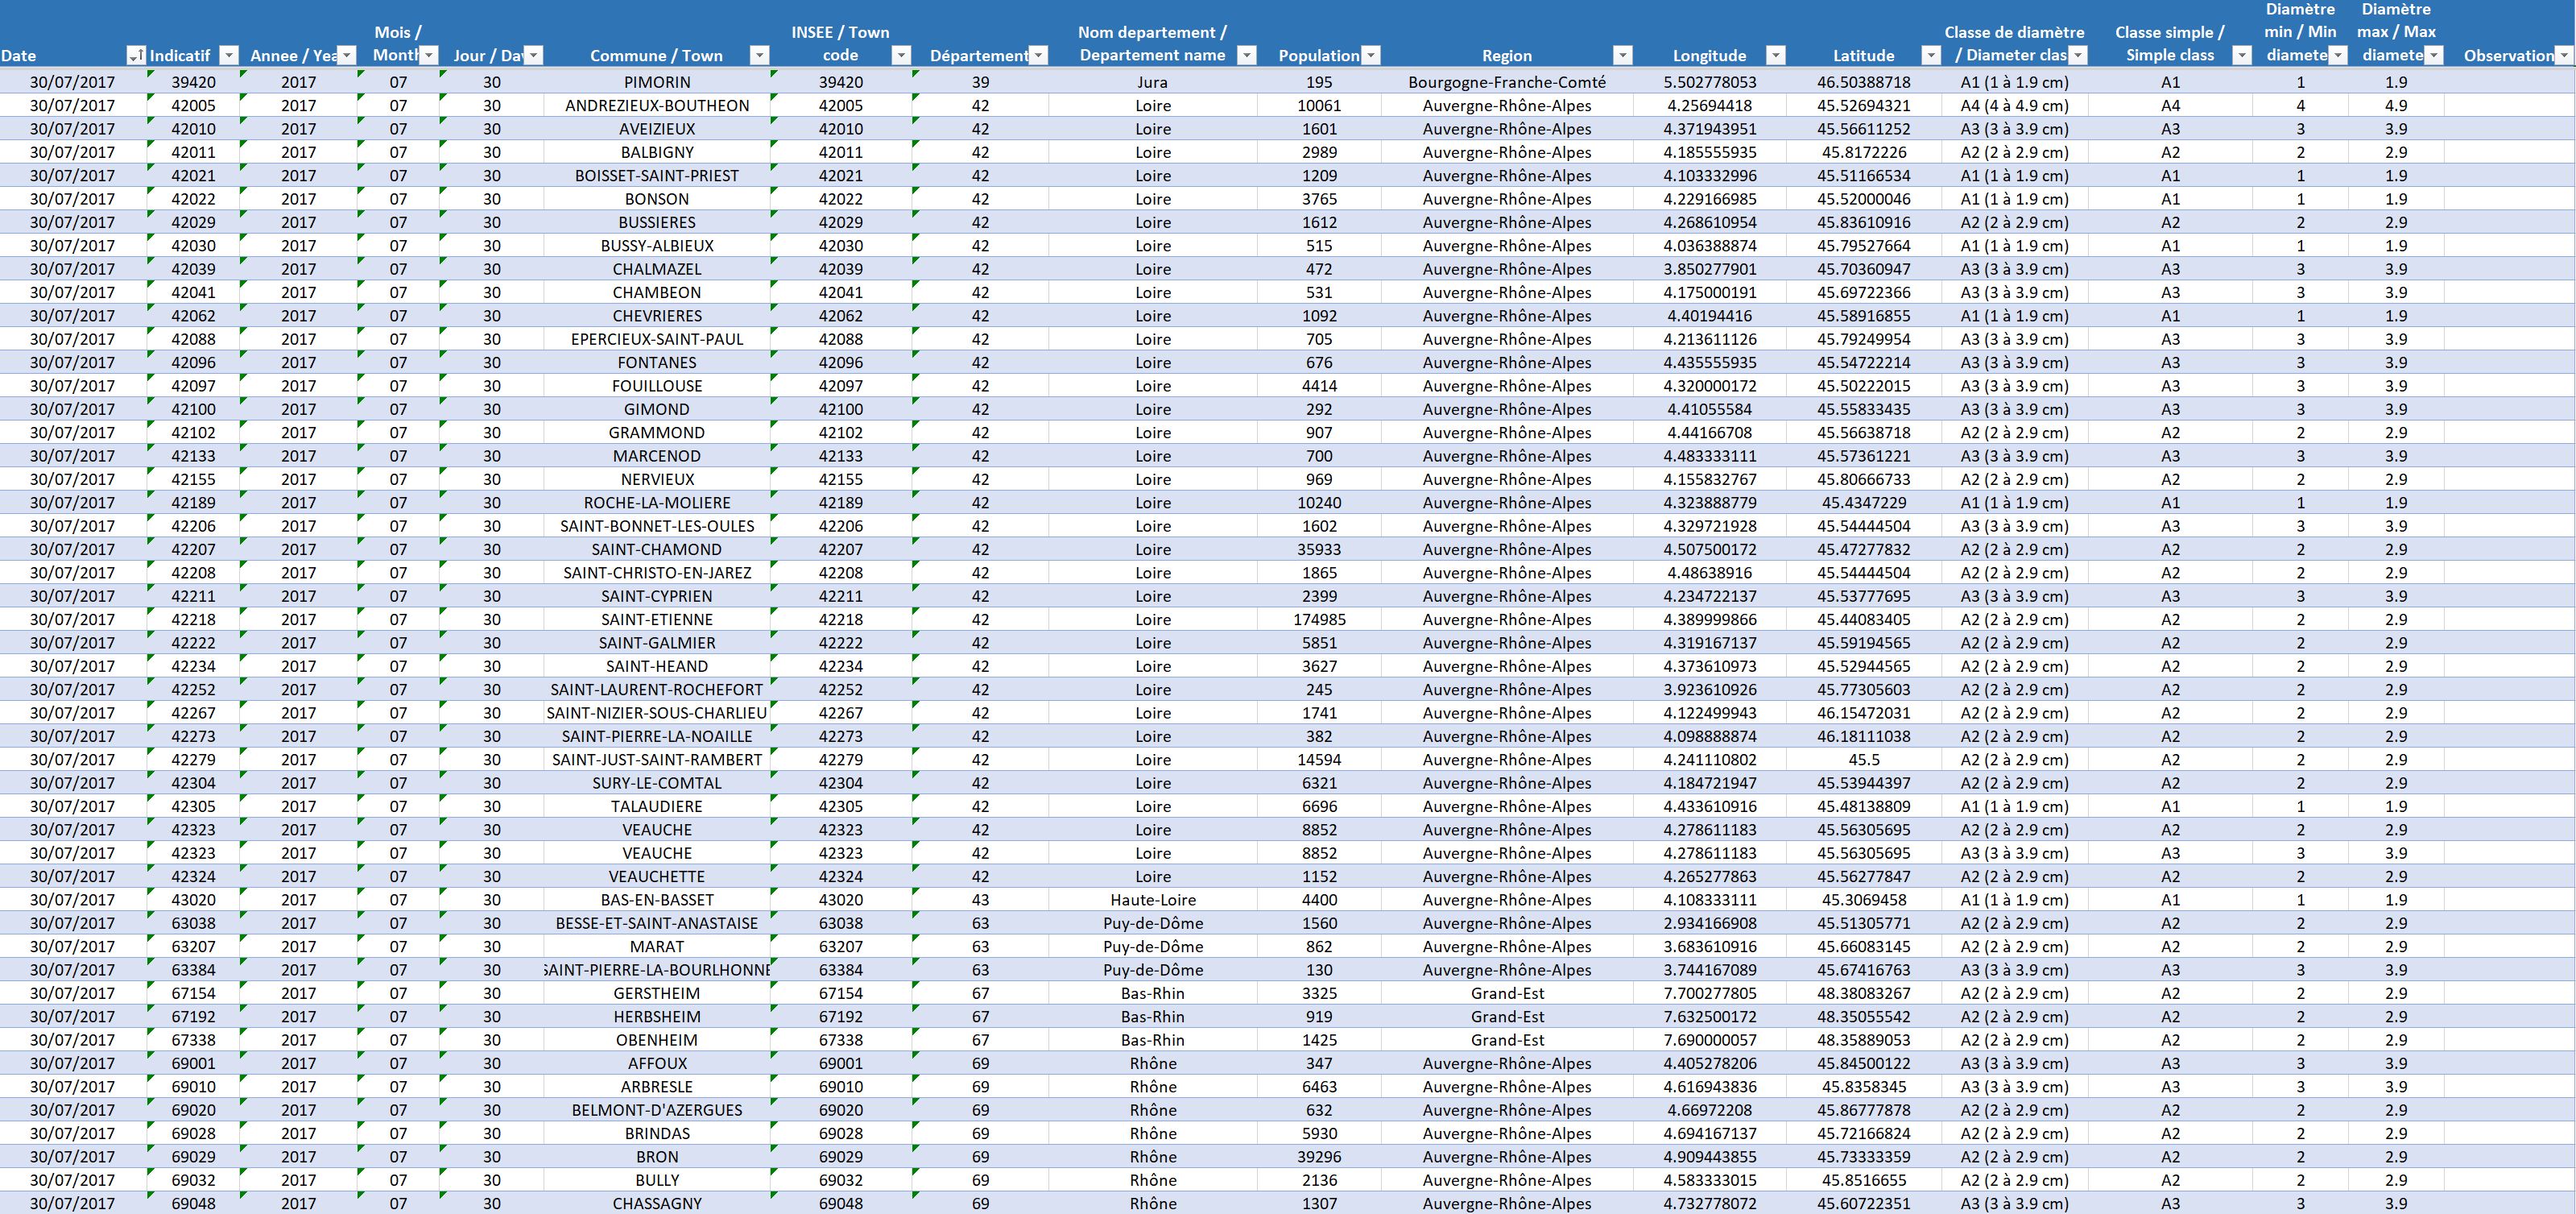The height and width of the screenshot is (1214, 2576).
Task: Open the Departement name filter dropdown
Action: coord(1246,56)
